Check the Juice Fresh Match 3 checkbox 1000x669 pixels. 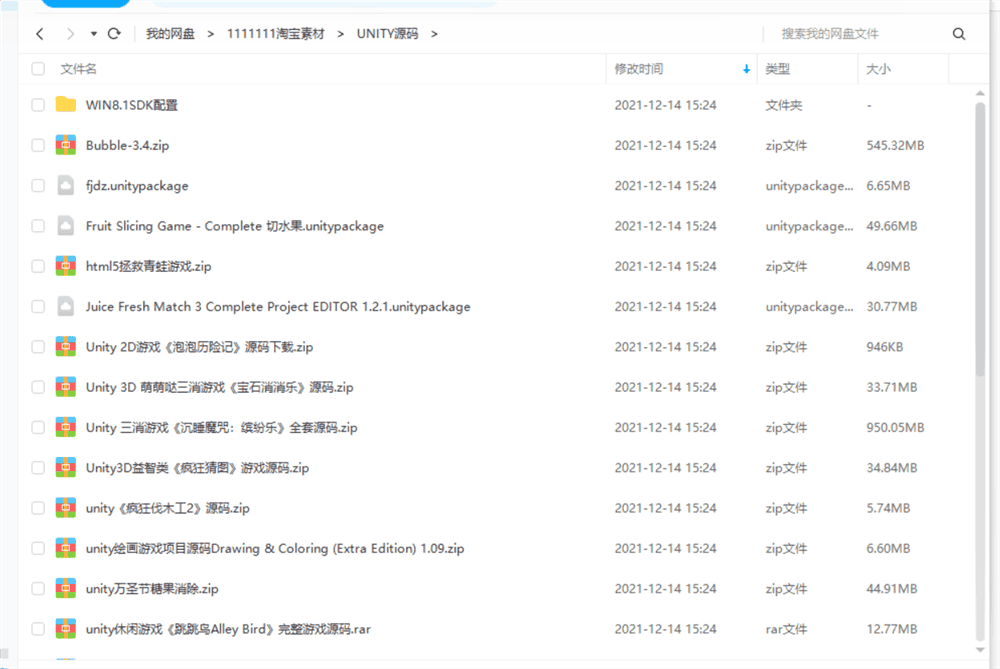(x=38, y=307)
